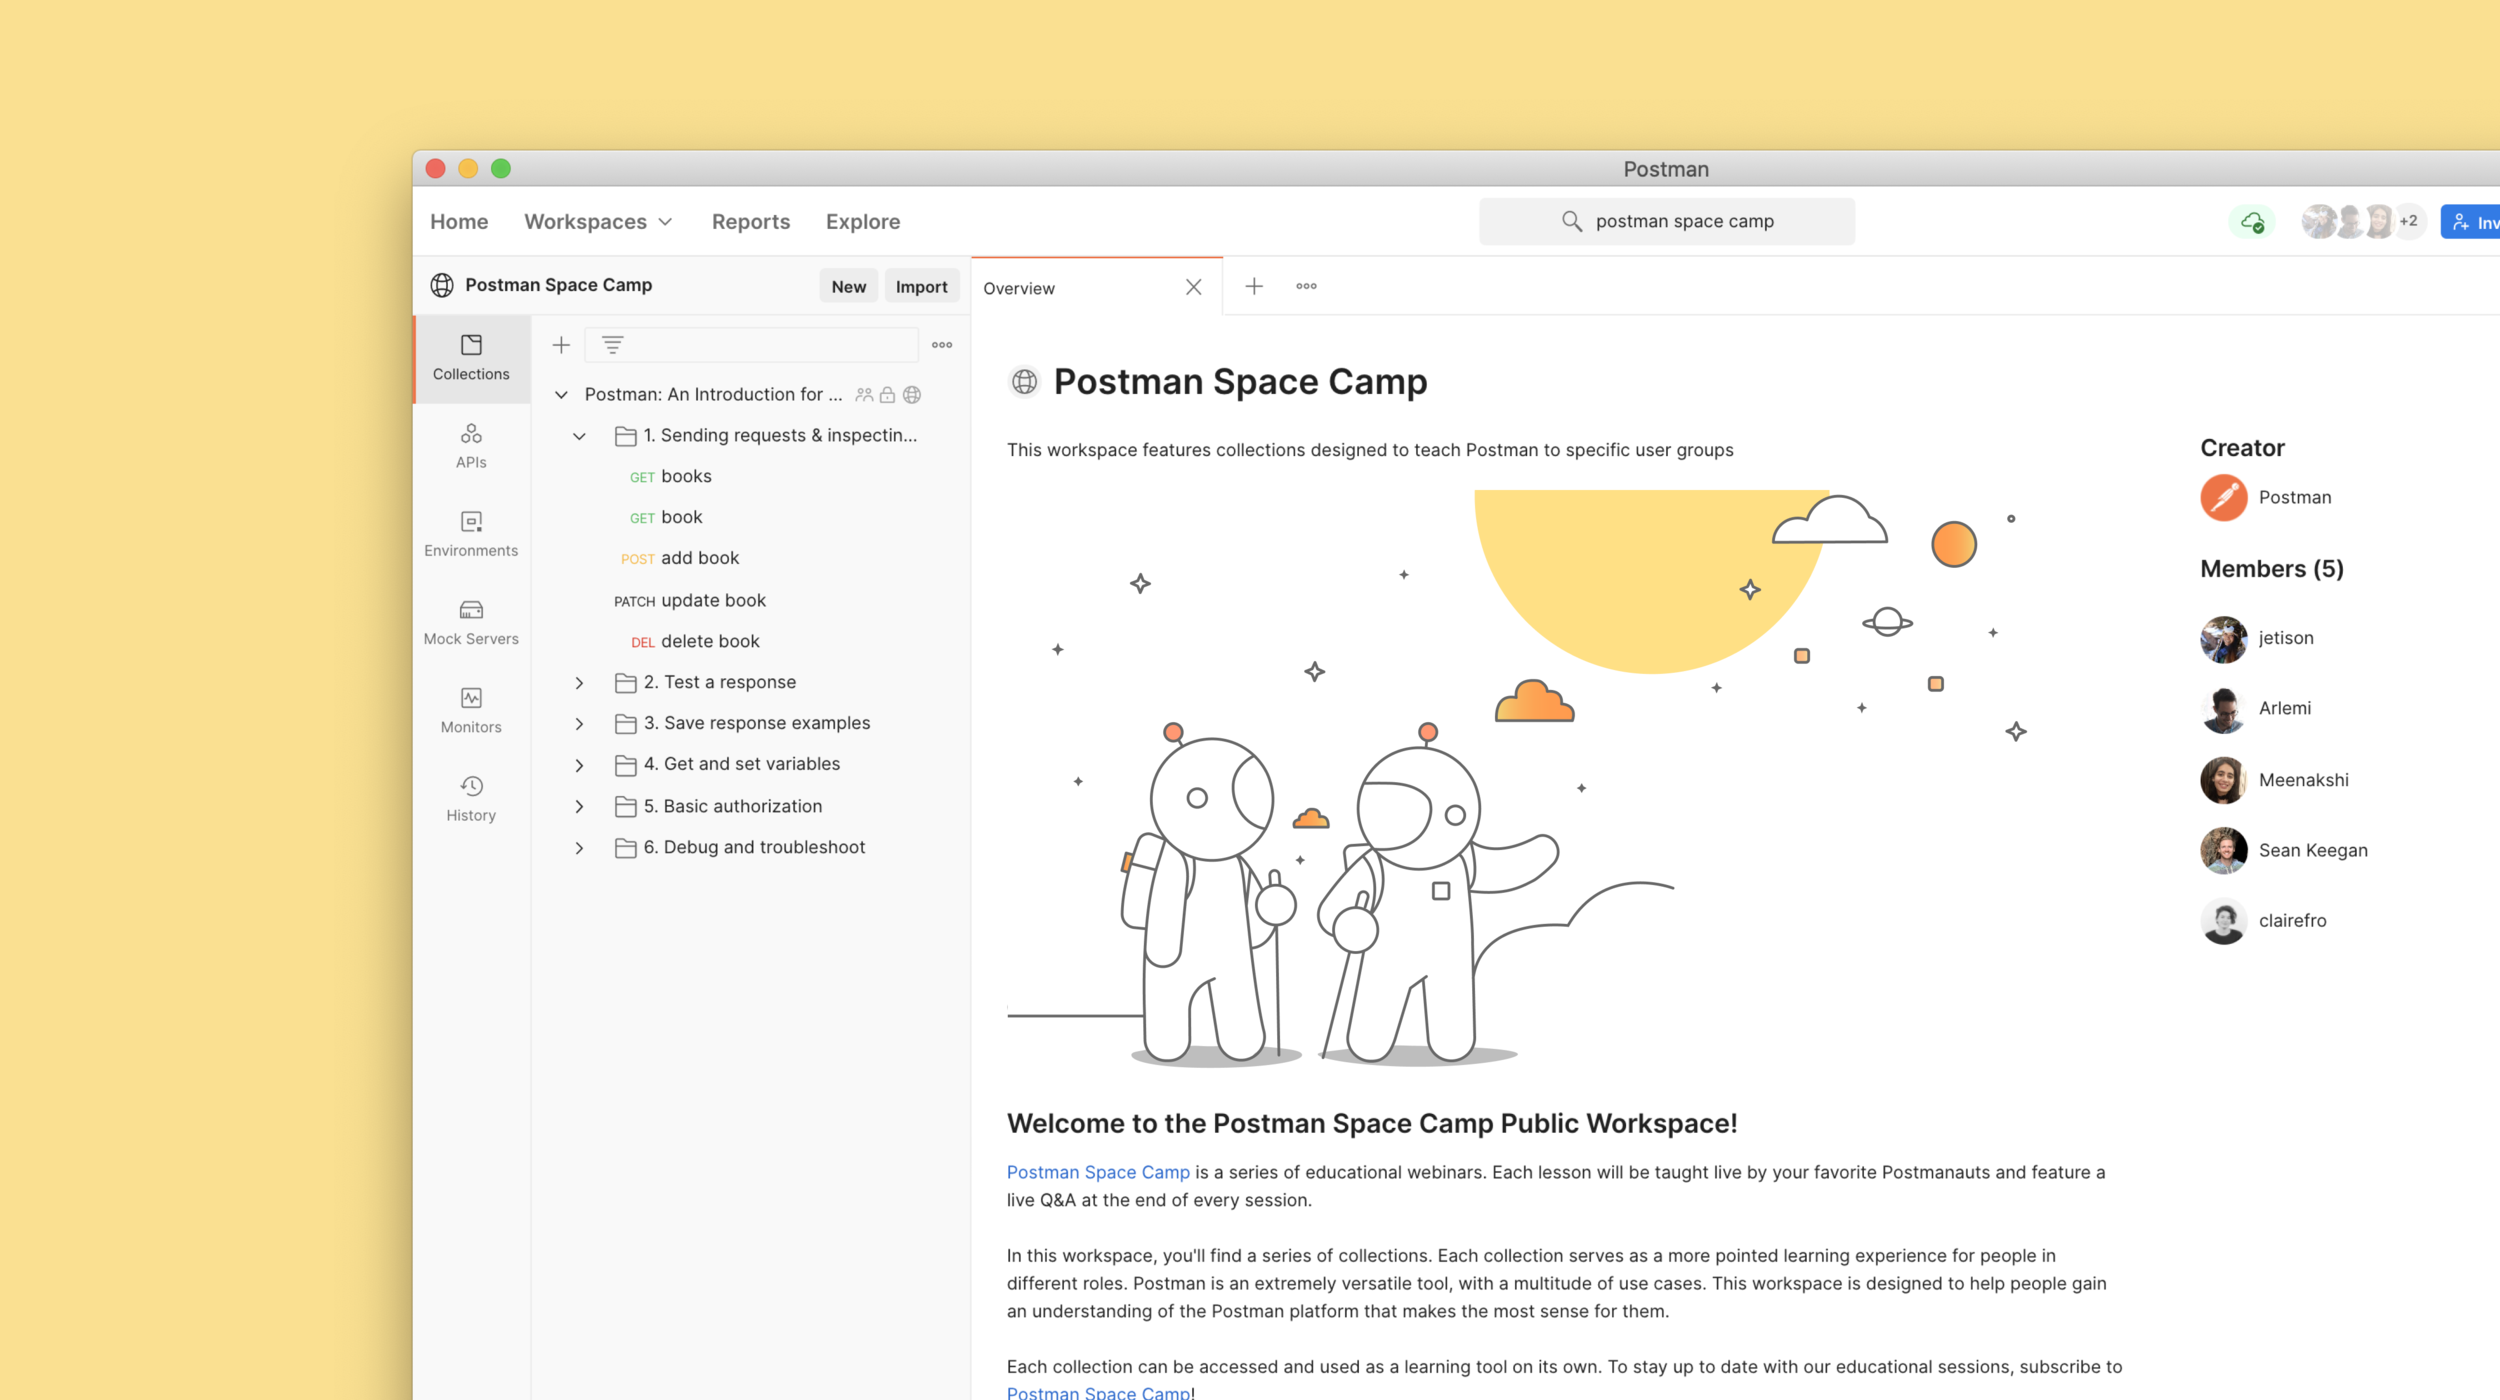Go to the Explore menu item
Image resolution: width=2500 pixels, height=1400 pixels.
point(862,222)
